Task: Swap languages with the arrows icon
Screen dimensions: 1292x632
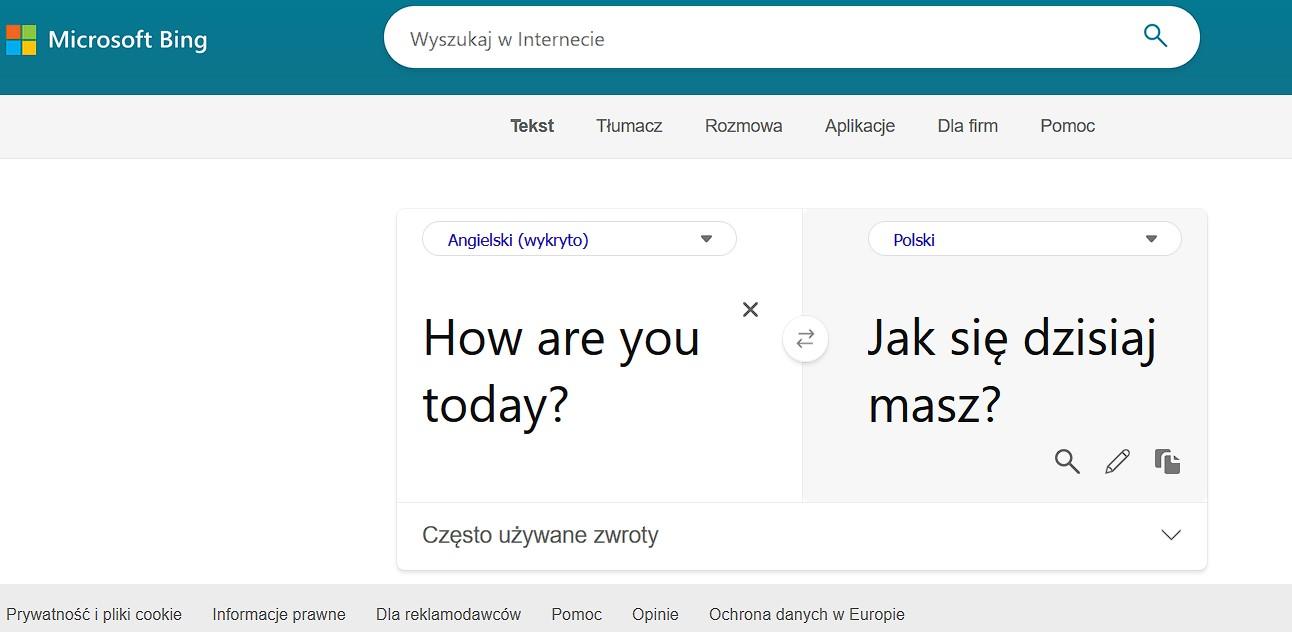Action: click(x=805, y=339)
